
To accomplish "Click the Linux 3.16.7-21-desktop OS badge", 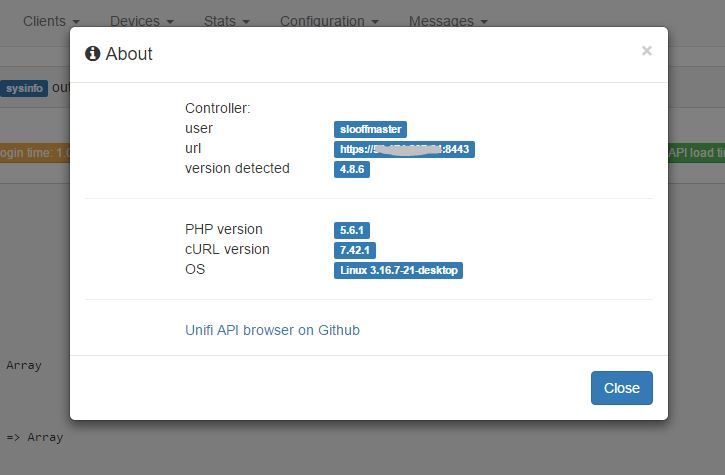I will click(398, 270).
